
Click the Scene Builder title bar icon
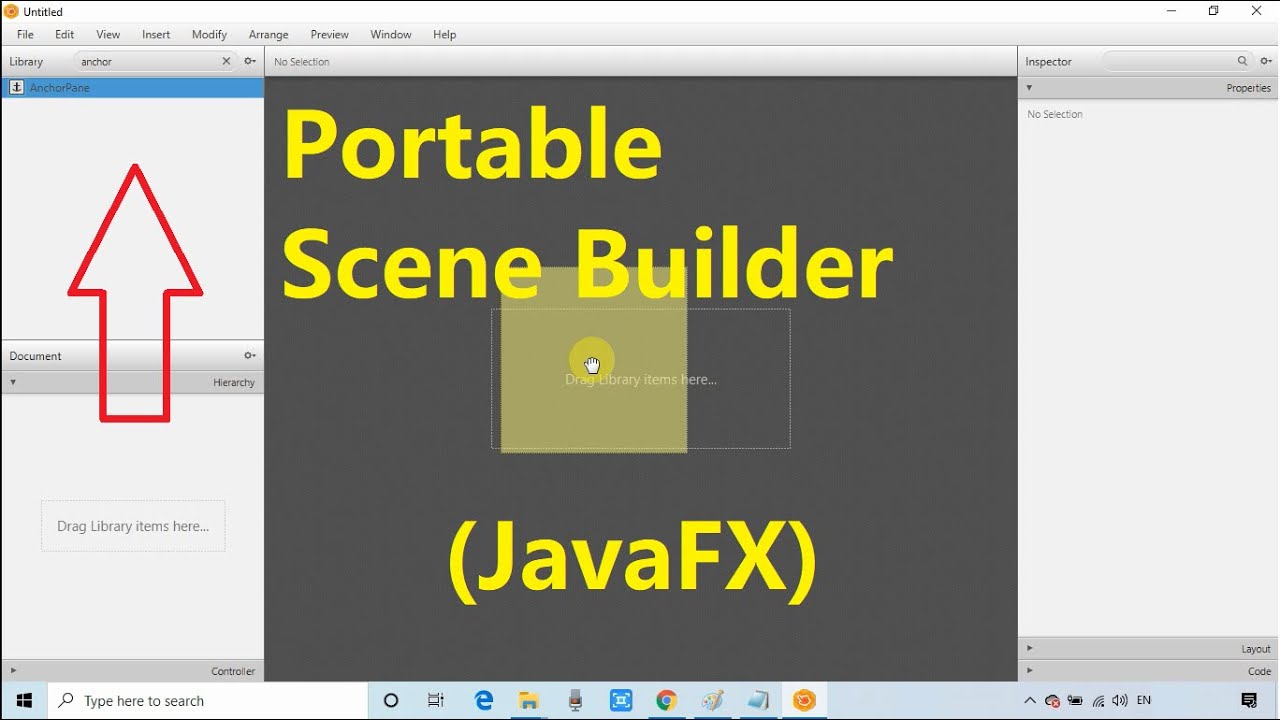pos(11,11)
